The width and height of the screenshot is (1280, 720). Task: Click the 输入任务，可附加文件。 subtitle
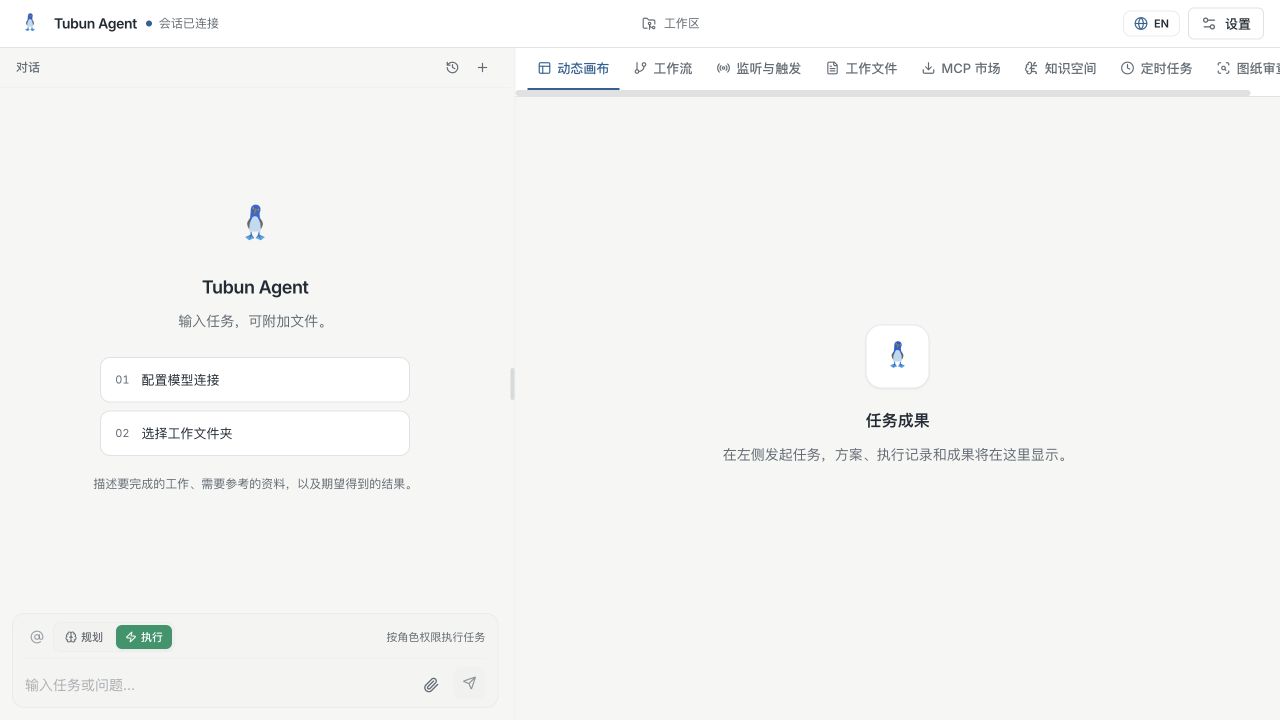(255, 322)
